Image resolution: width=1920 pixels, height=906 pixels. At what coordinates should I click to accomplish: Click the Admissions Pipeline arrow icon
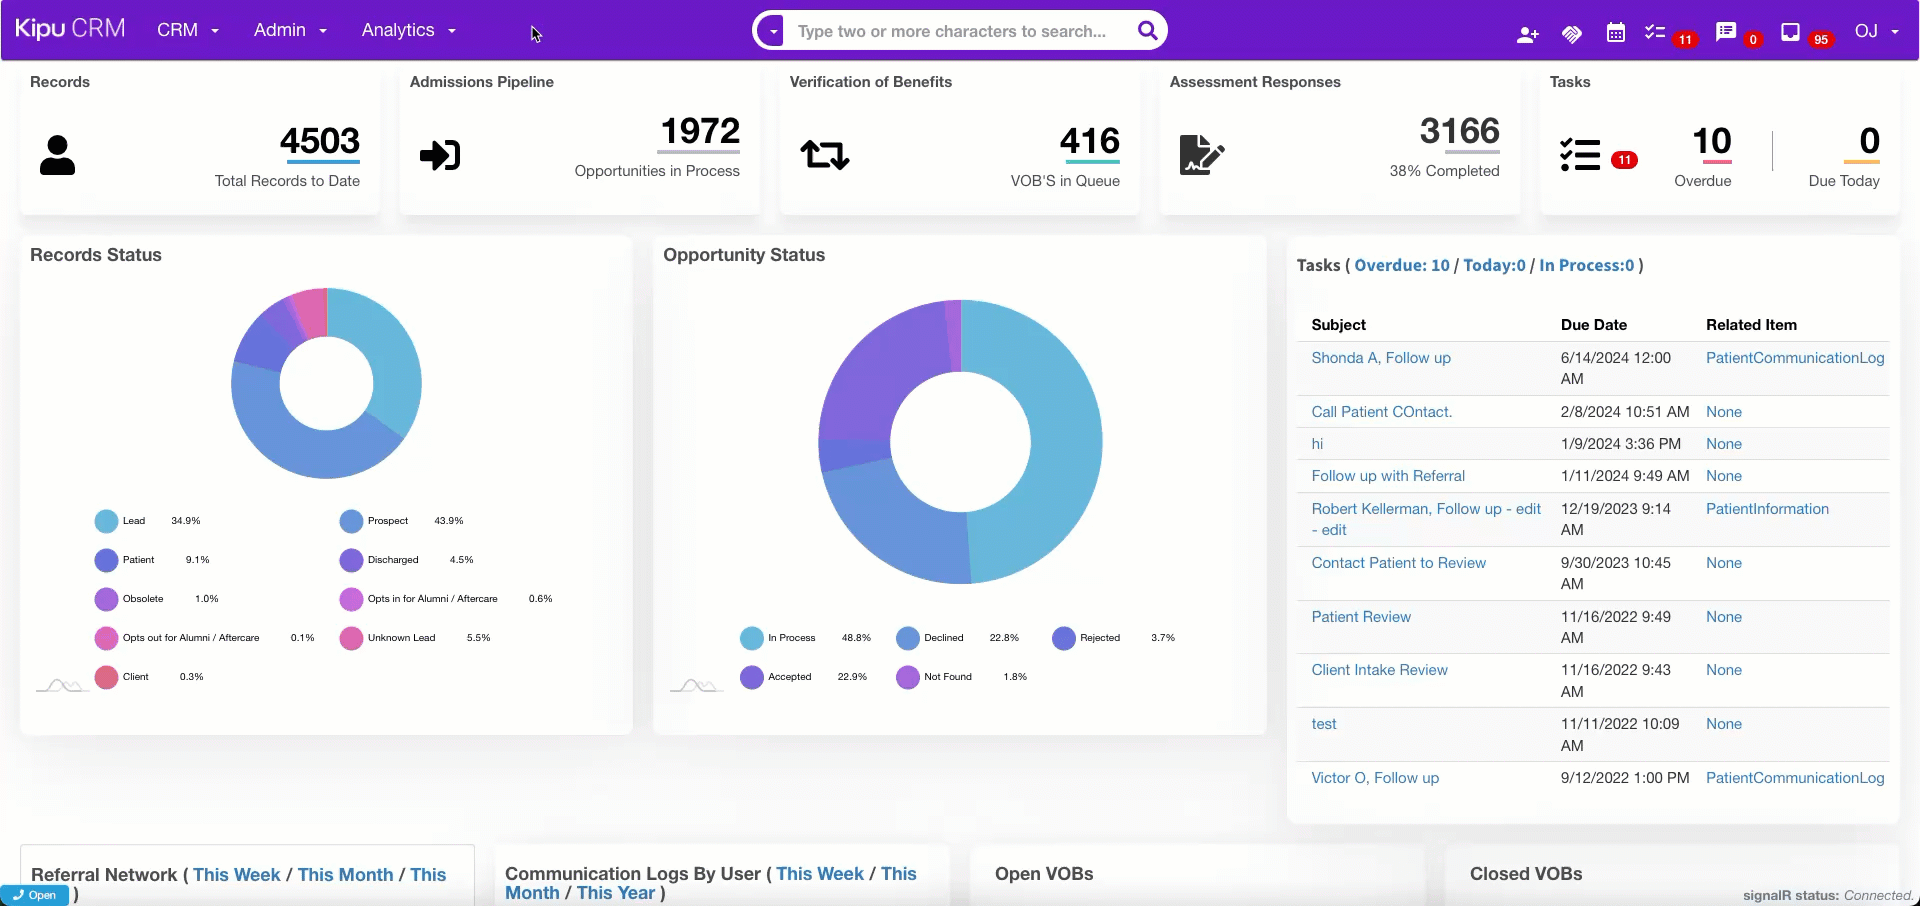(x=440, y=155)
